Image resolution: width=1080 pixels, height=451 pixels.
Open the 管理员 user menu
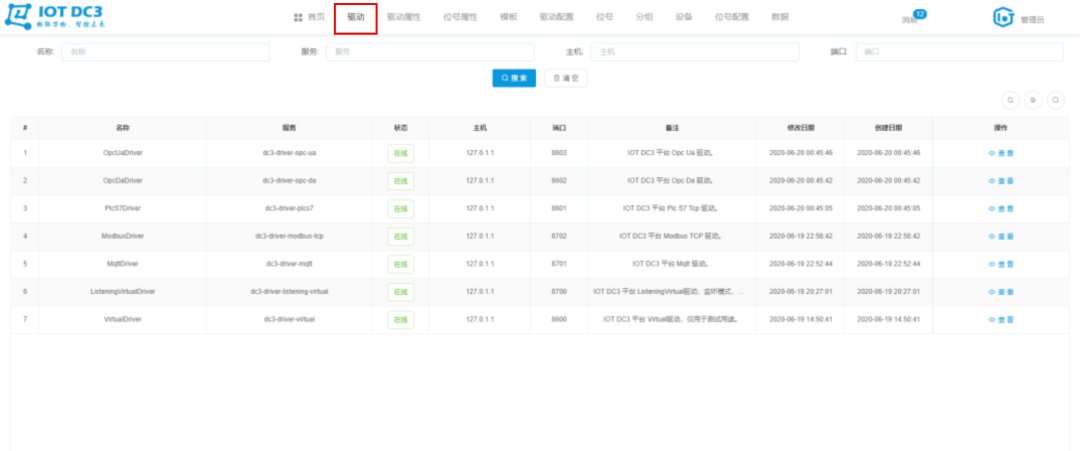(x=1032, y=20)
